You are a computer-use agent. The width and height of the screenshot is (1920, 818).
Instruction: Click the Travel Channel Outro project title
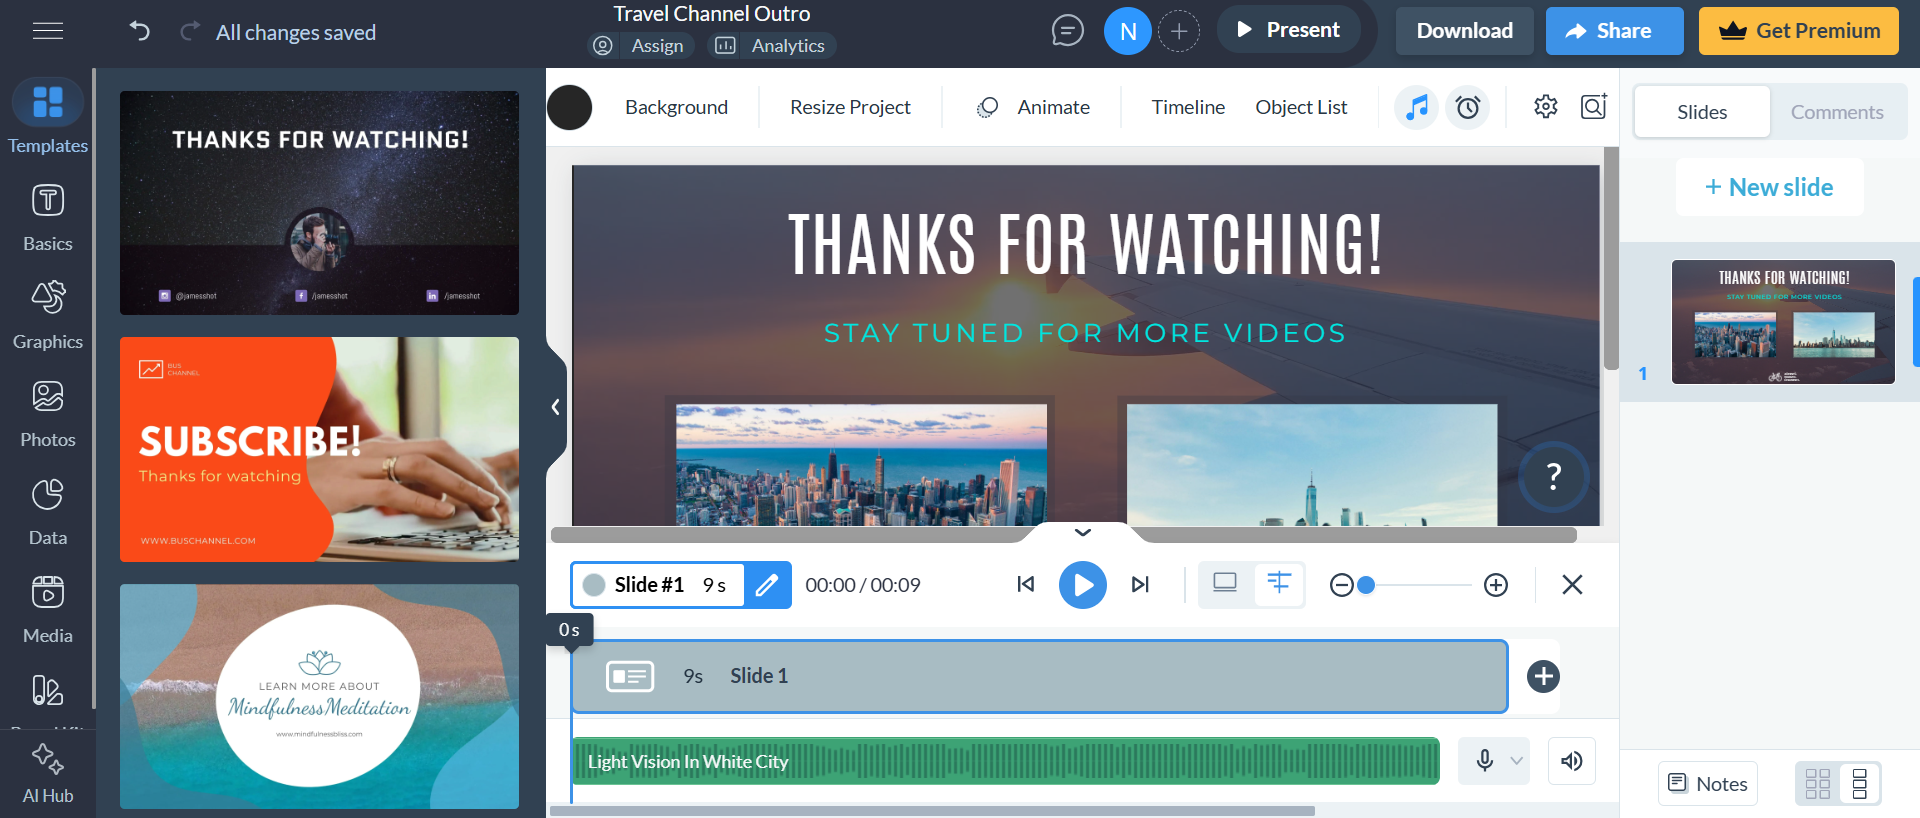tap(712, 14)
